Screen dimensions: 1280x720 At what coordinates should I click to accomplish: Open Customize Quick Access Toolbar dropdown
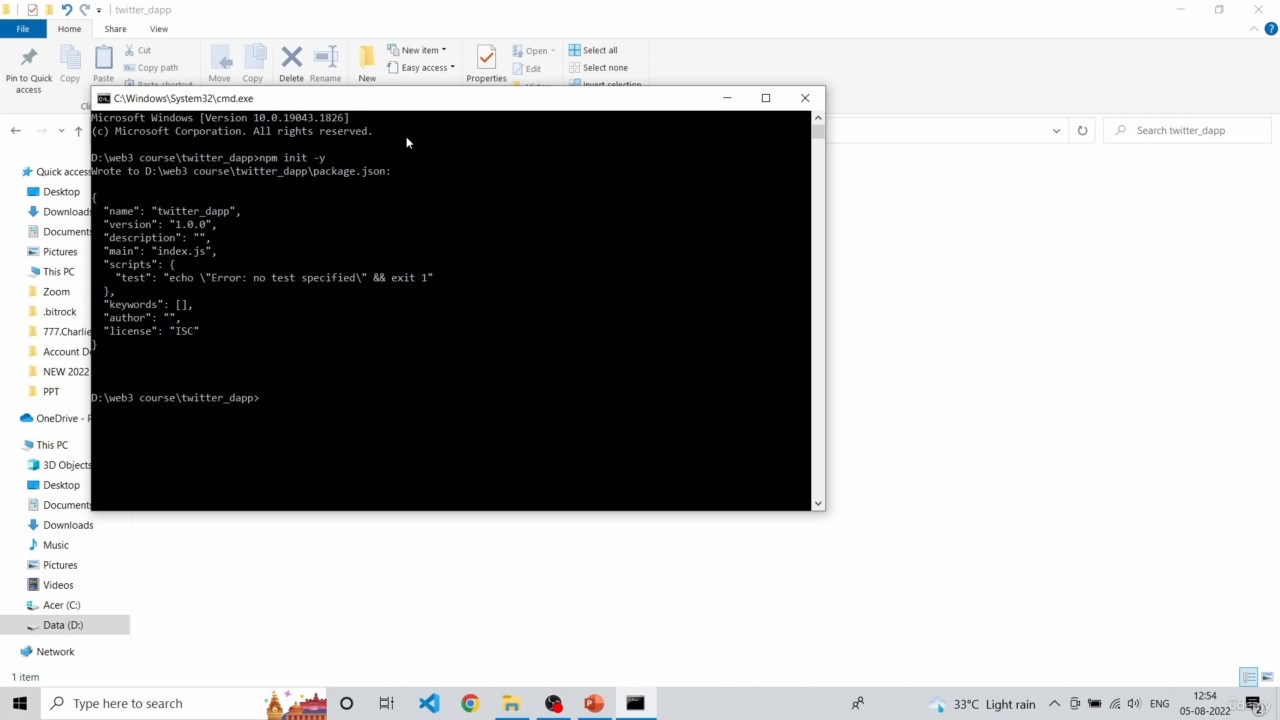pyautogui.click(x=99, y=10)
